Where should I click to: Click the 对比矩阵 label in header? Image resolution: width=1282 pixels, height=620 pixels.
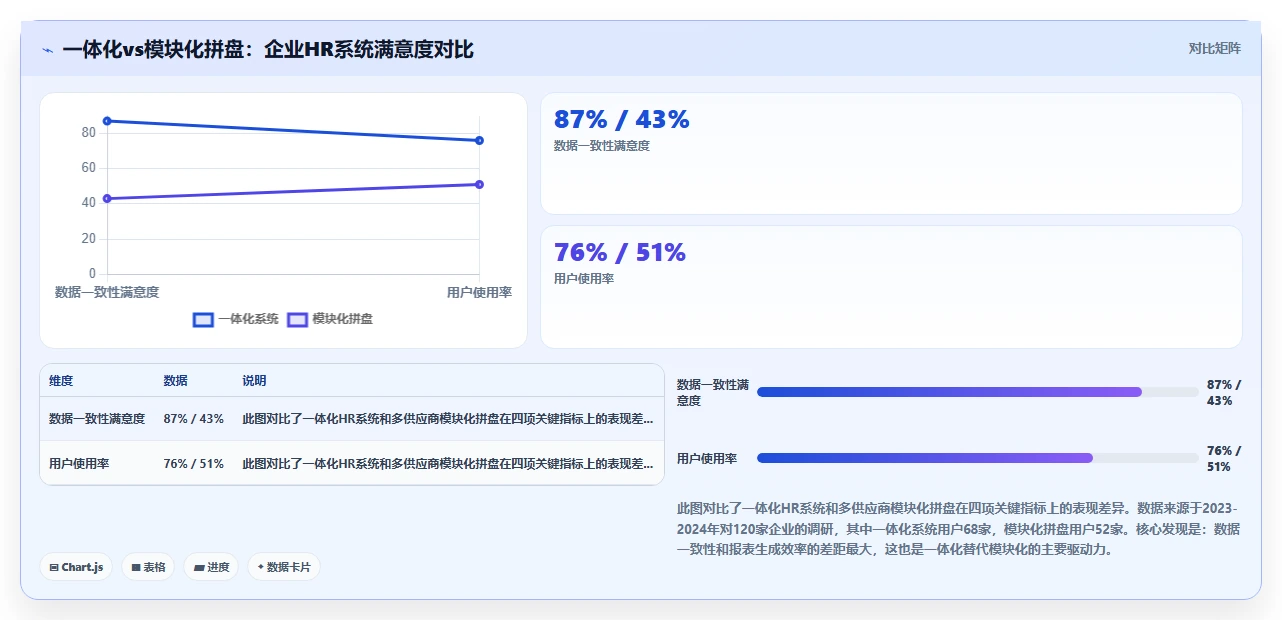1215,48
